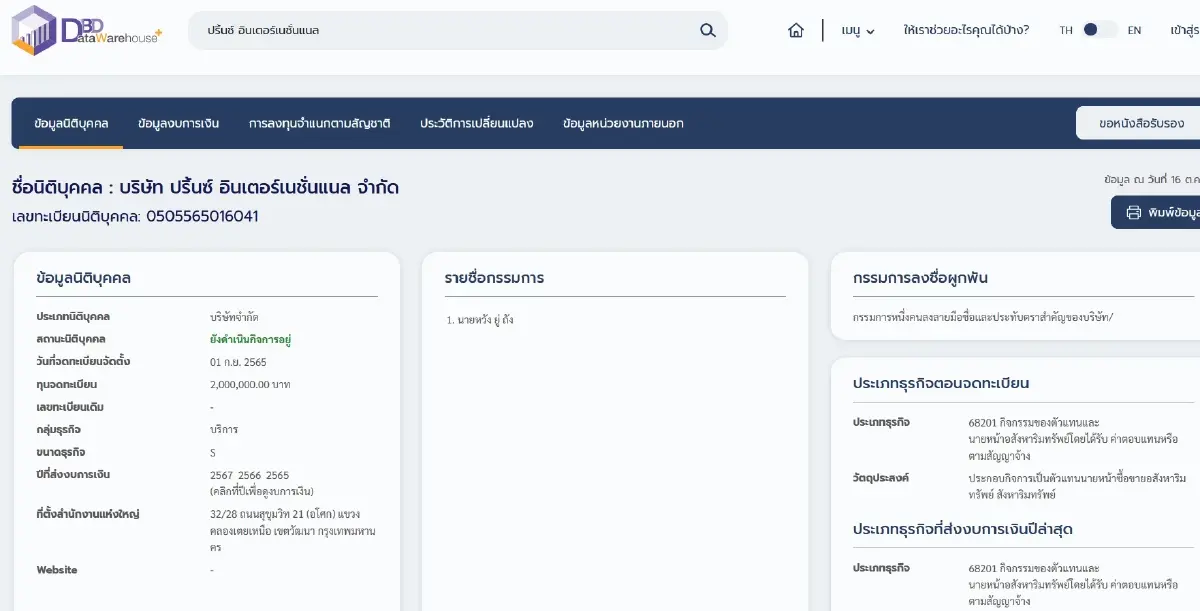View the ประวัติการเปลี่ยนแปลง tab
Viewport: 1200px width, 611px height.
click(476, 124)
